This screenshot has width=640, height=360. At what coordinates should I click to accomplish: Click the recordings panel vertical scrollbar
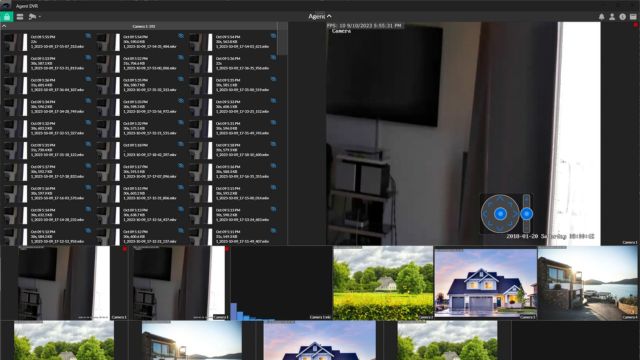[282, 39]
